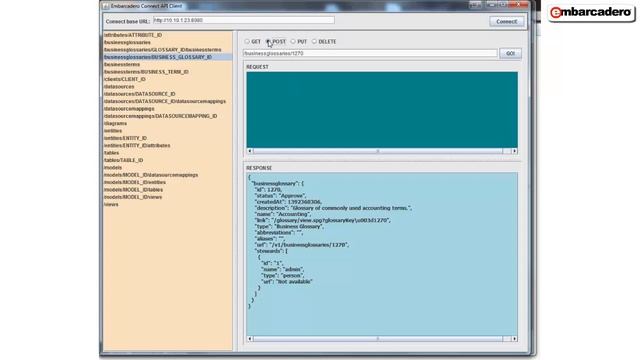
Task: Select the datasources endpoint row
Action: click(x=168, y=87)
